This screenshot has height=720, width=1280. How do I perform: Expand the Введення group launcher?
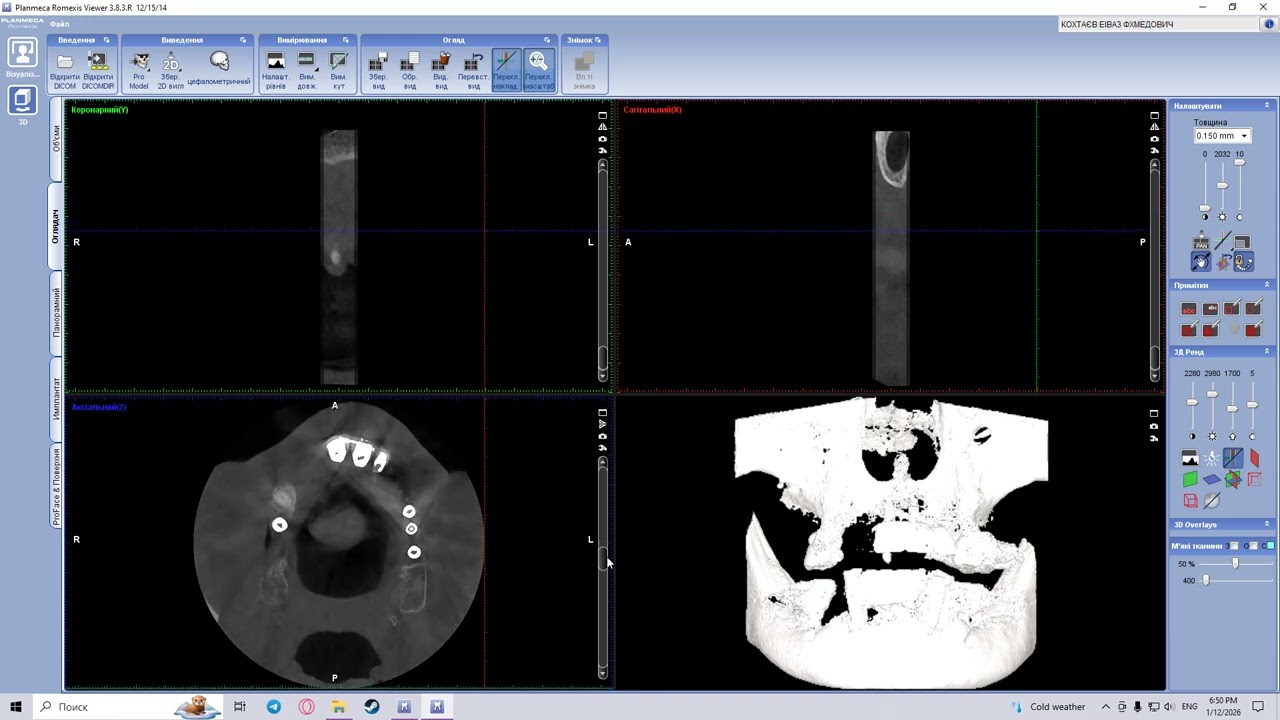click(106, 40)
